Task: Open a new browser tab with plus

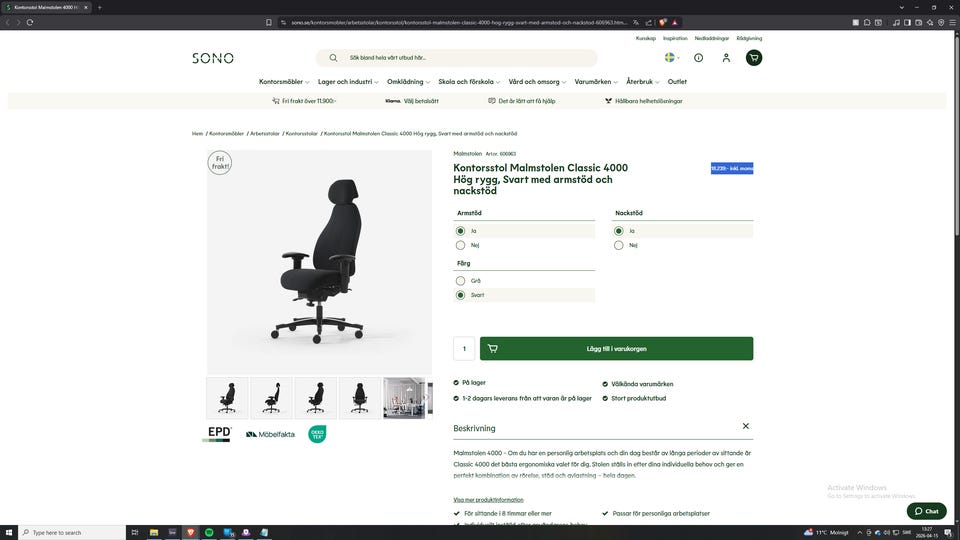Action: click(100, 7)
